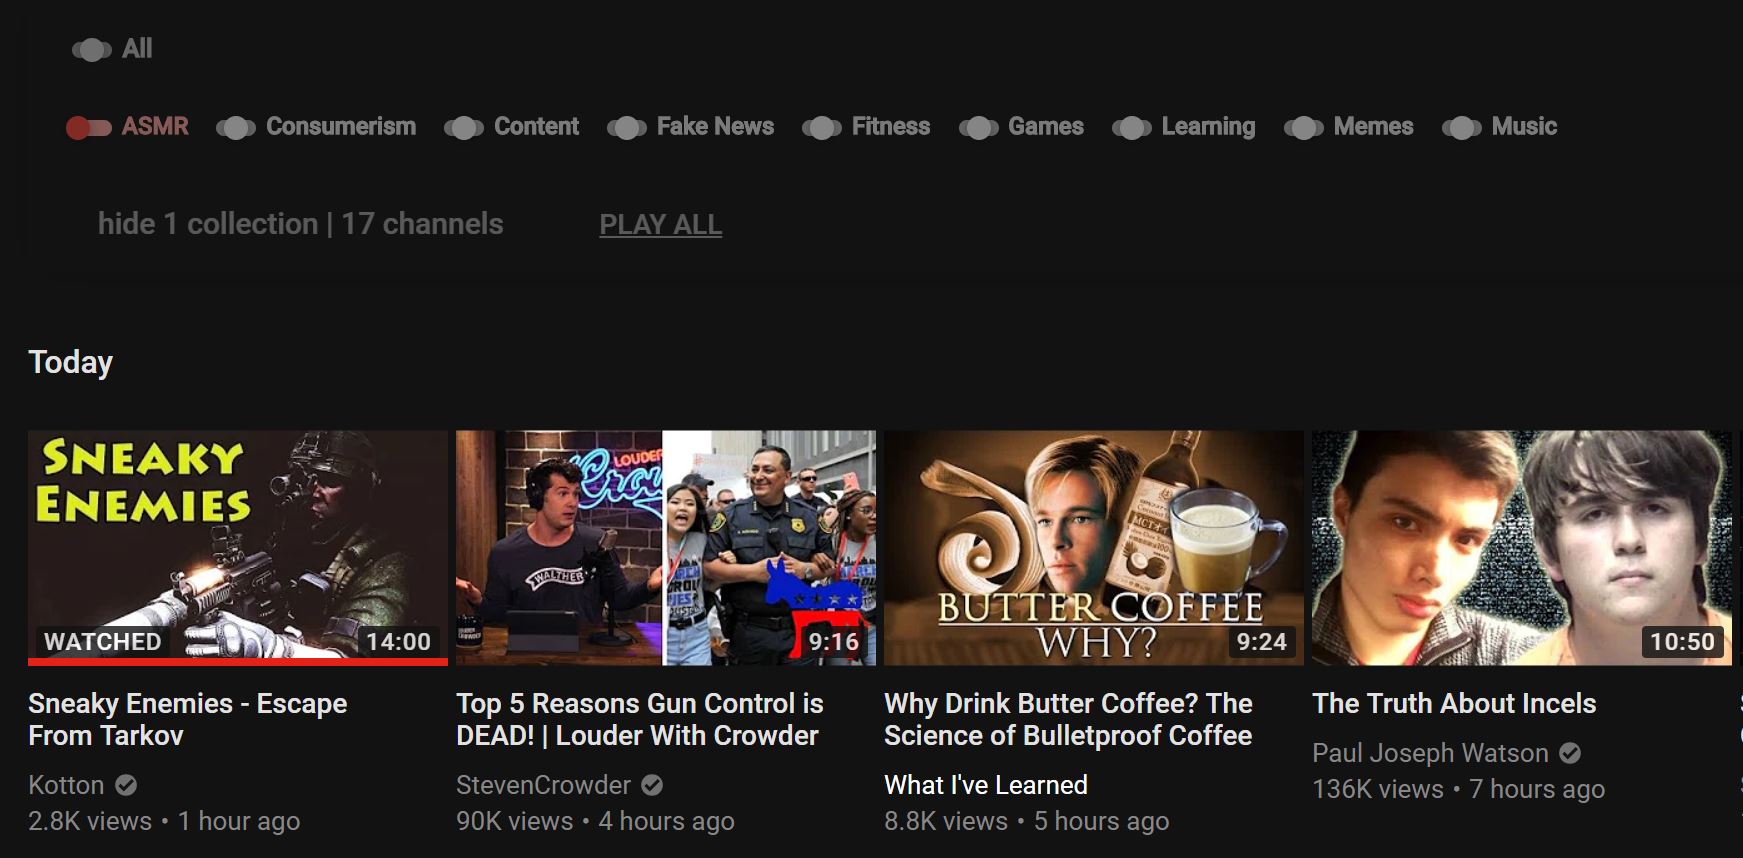Turn on the Learning collection toggle
Image resolution: width=1743 pixels, height=858 pixels.
1132,127
